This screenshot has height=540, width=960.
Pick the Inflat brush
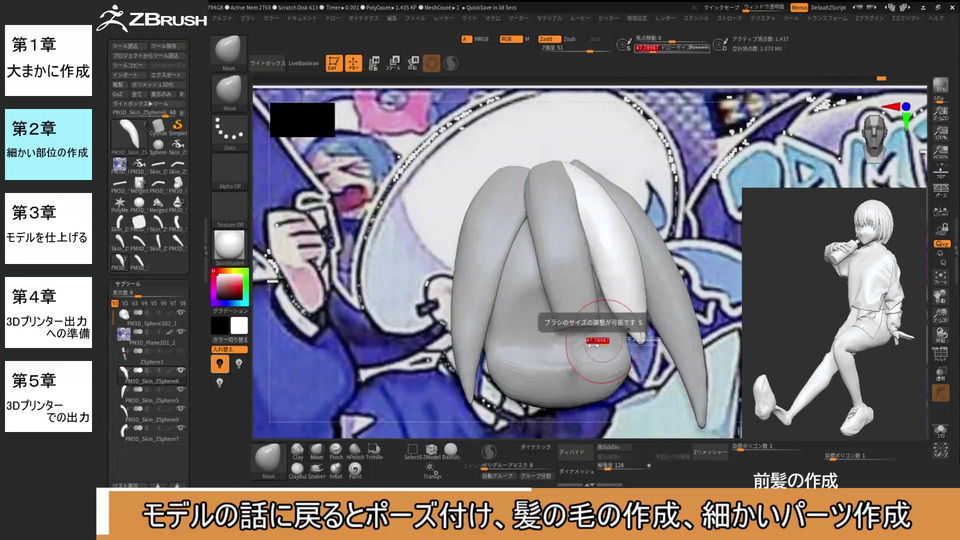[336, 471]
